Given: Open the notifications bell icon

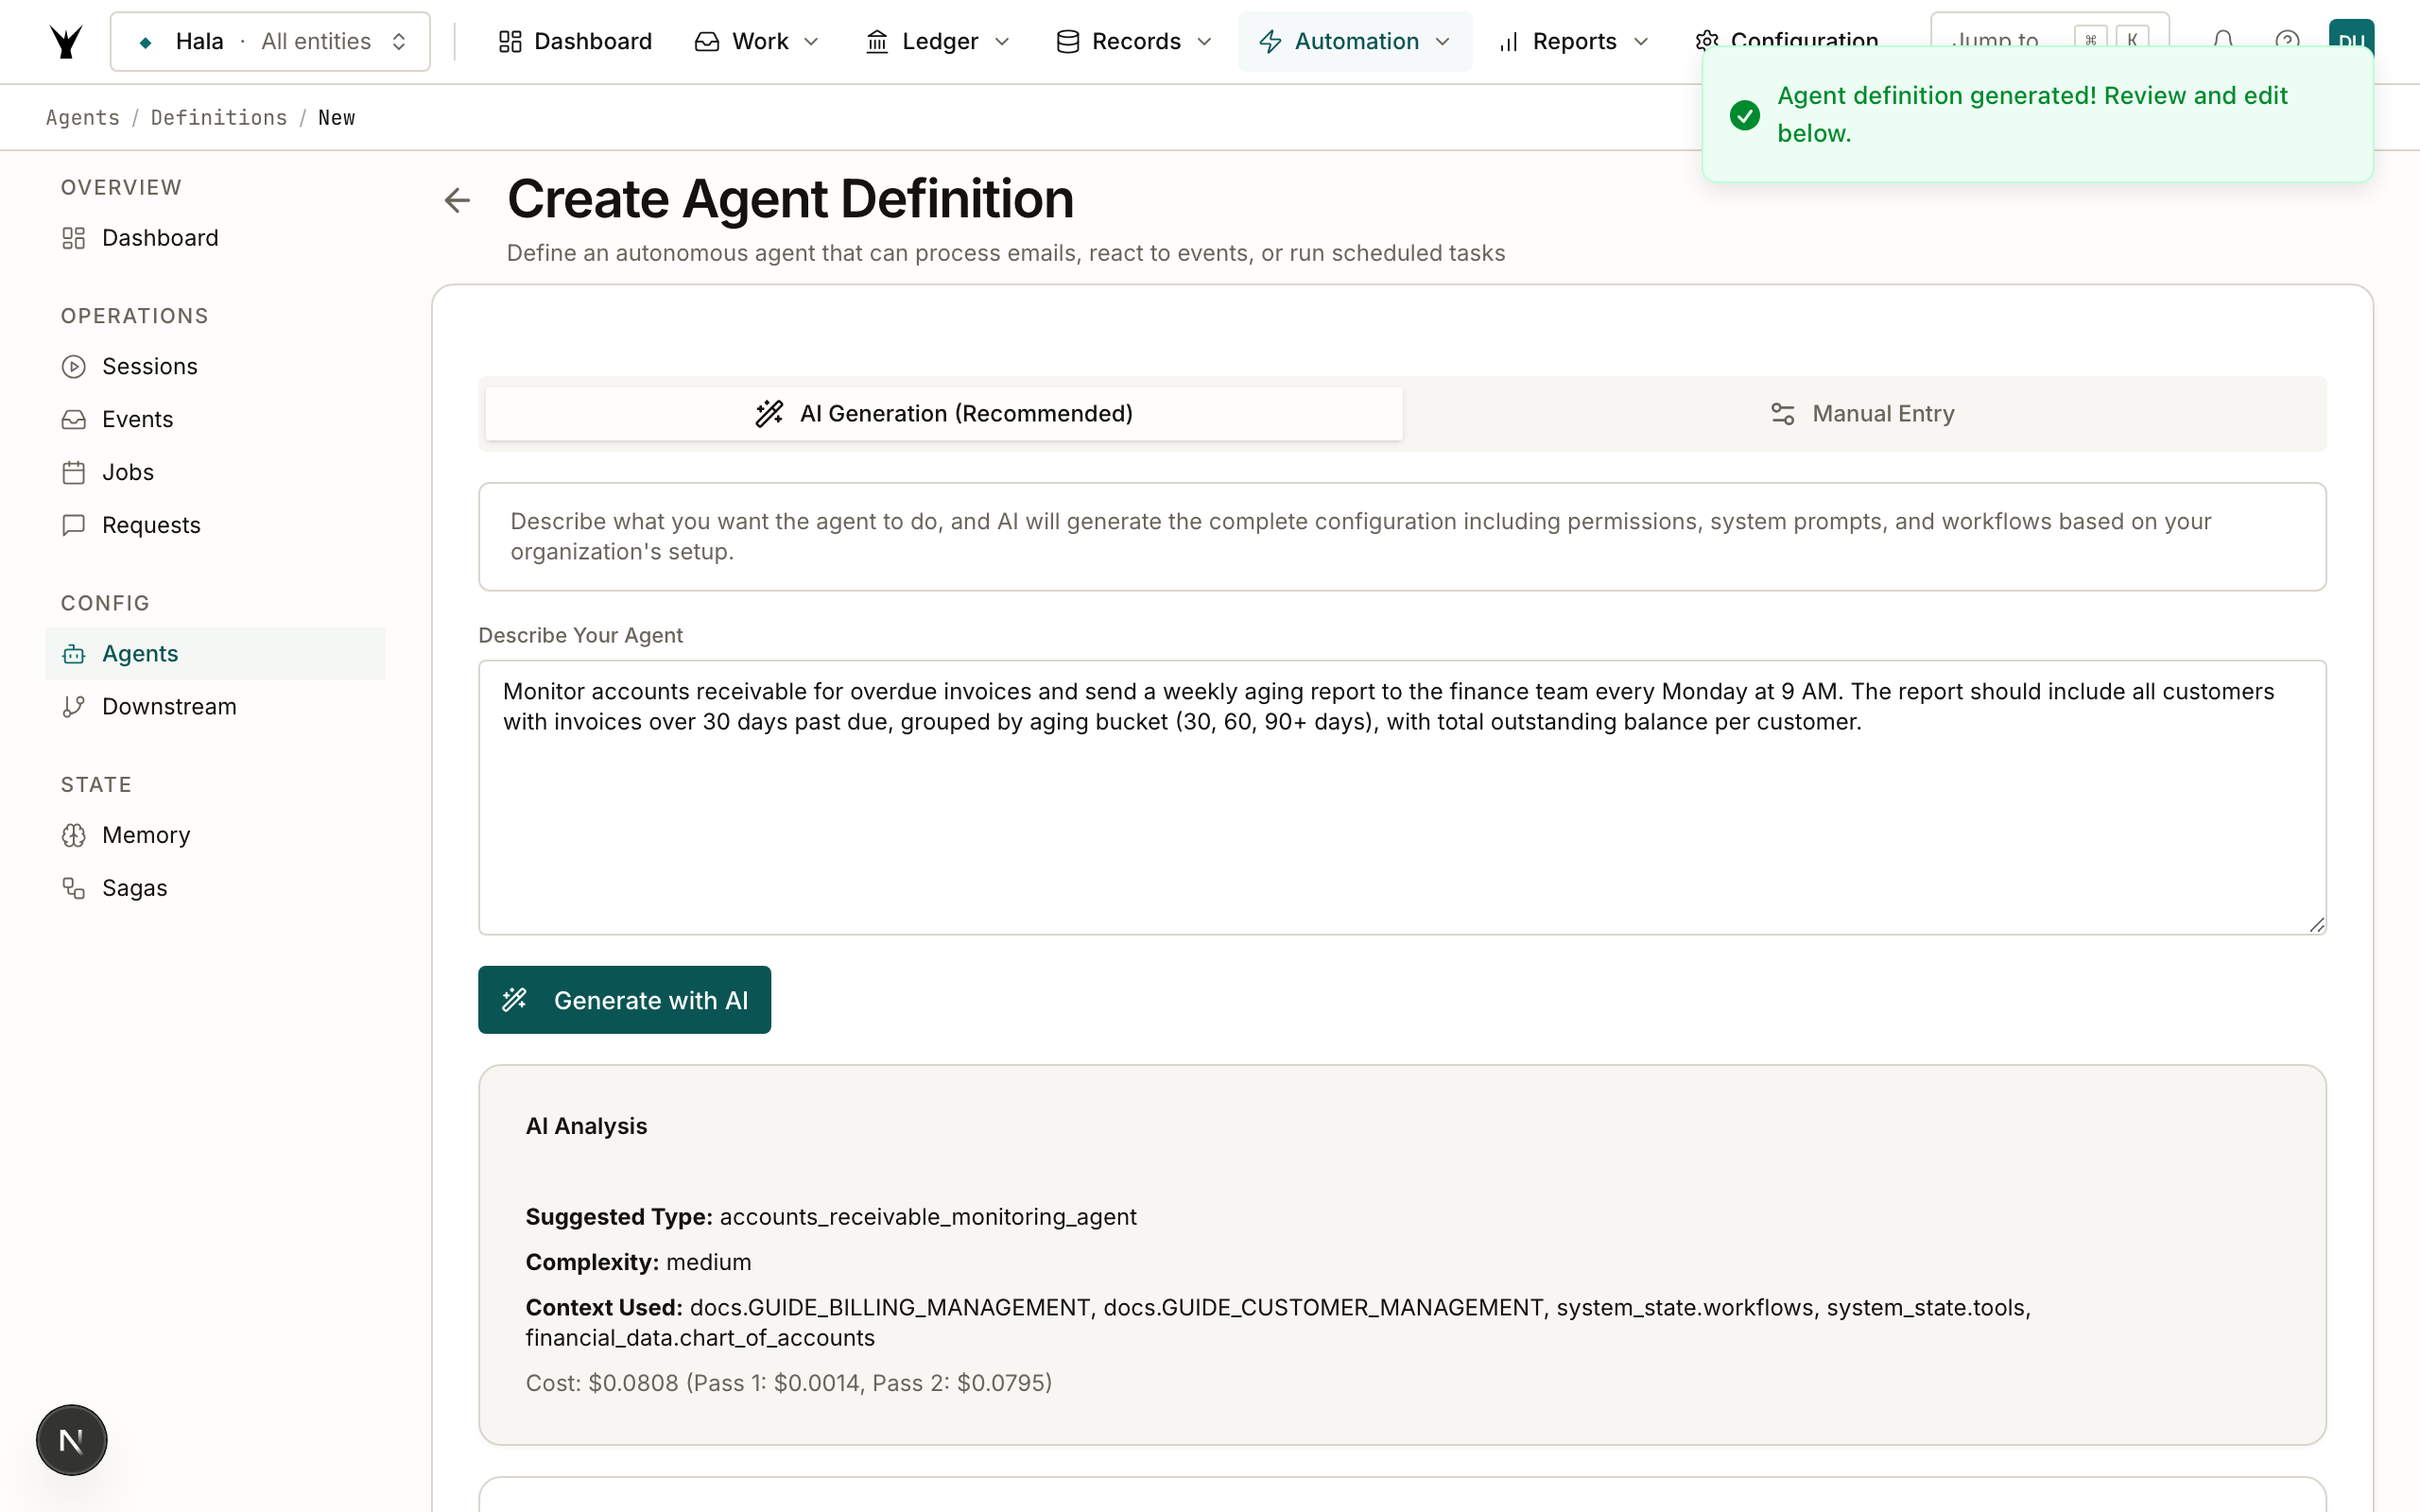Looking at the screenshot, I should coord(2222,40).
